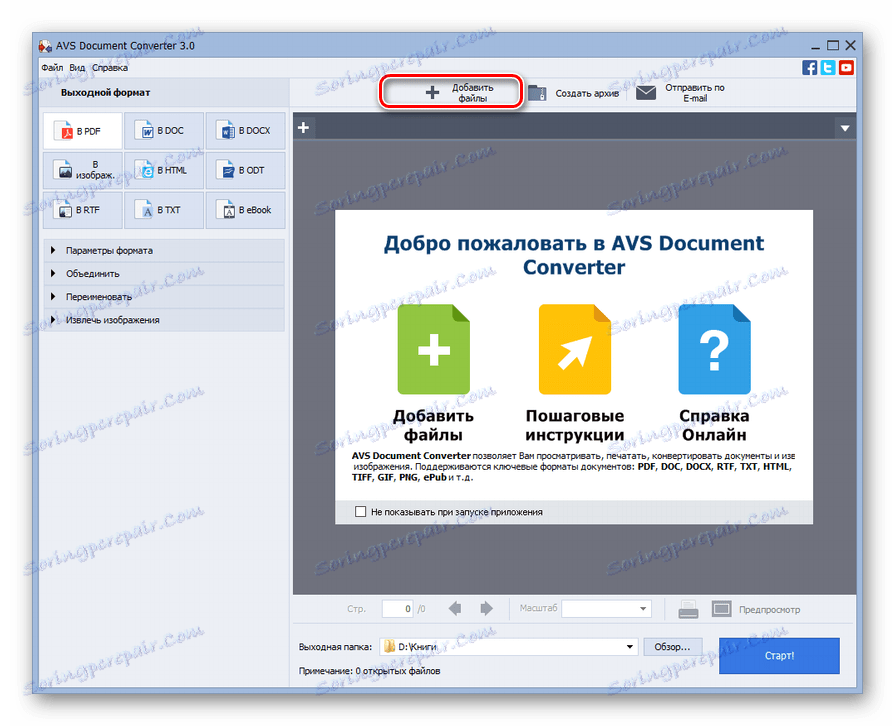
Task: Select the To DOC output format
Action: click(164, 131)
